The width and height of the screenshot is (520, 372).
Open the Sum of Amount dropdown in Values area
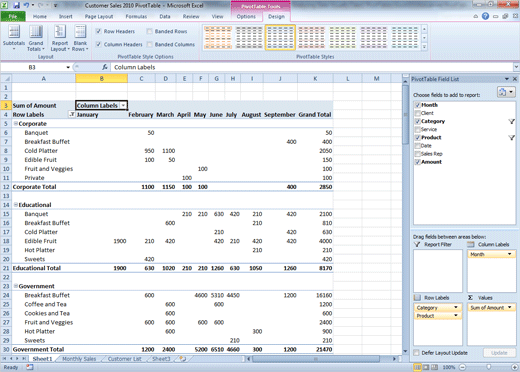tap(509, 307)
